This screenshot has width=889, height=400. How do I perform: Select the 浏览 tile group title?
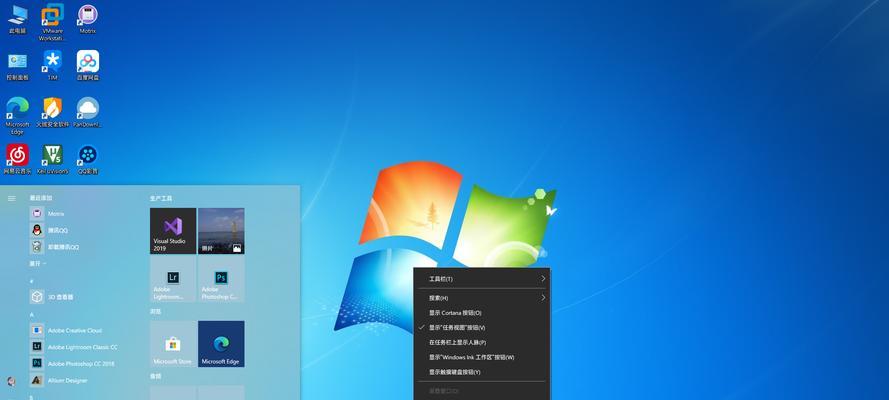coord(155,312)
